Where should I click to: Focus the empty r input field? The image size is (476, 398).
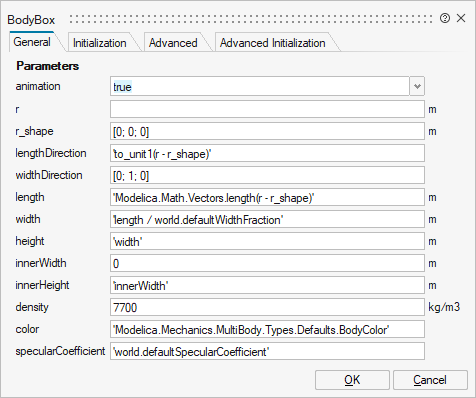tap(267, 109)
